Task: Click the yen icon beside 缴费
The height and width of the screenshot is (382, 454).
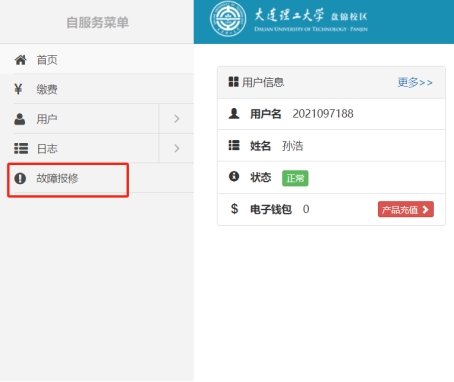Action: click(x=18, y=89)
